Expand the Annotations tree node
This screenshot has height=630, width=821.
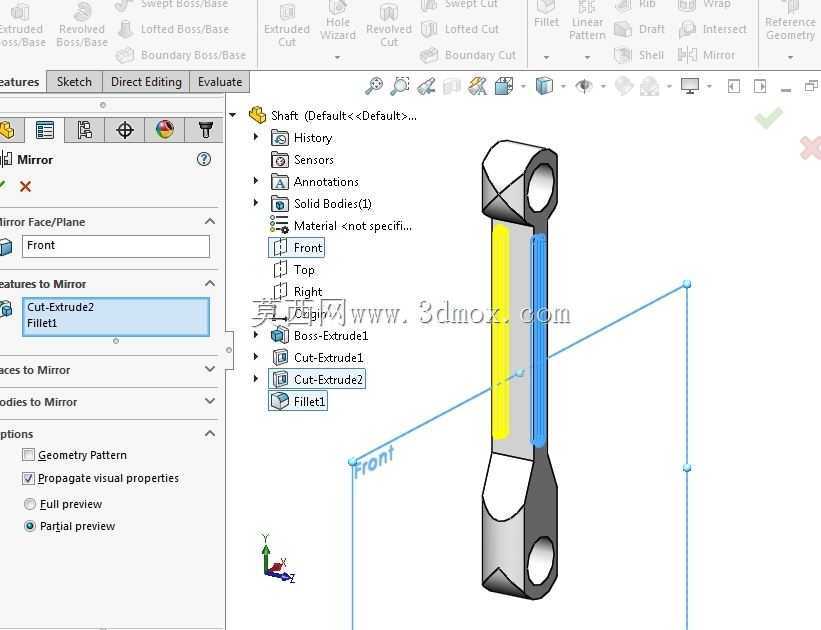[x=256, y=181]
